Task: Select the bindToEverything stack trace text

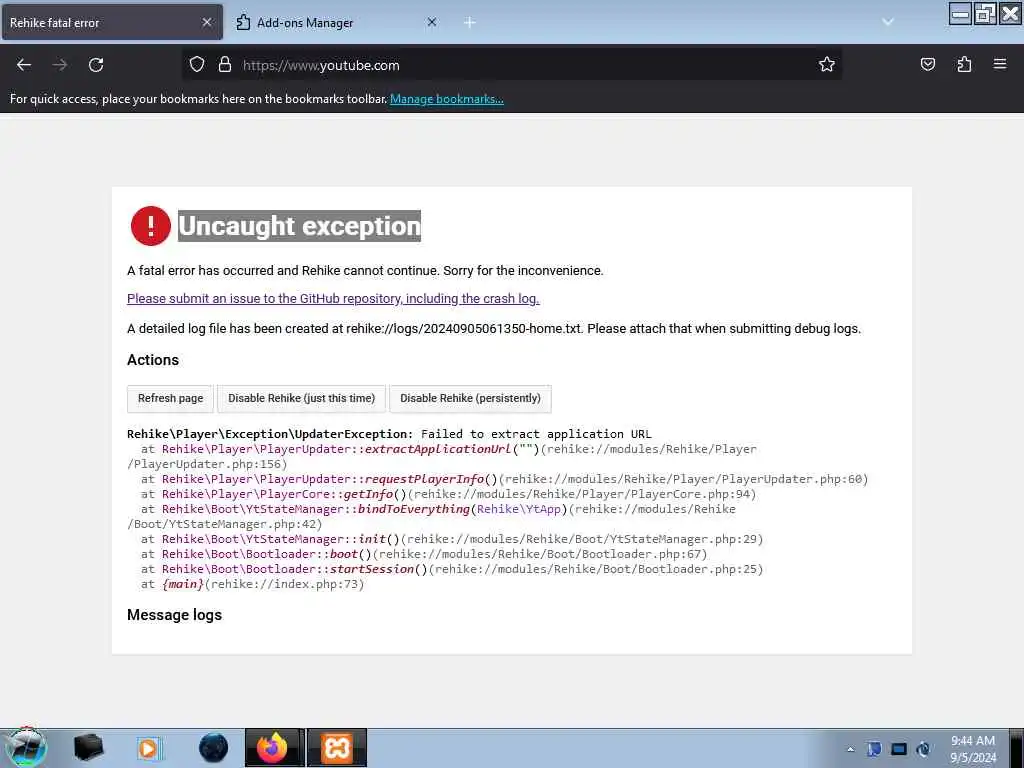Action: point(414,509)
